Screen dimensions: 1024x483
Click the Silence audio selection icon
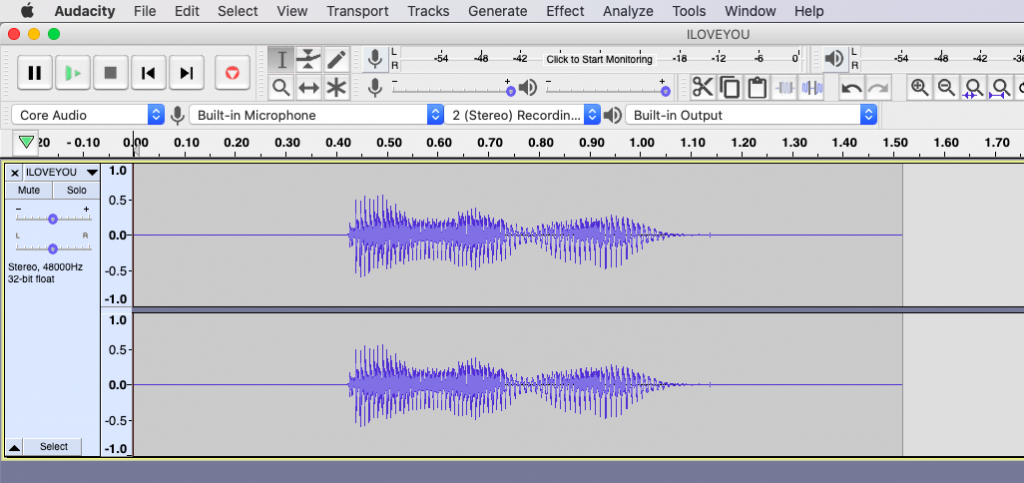(x=812, y=87)
